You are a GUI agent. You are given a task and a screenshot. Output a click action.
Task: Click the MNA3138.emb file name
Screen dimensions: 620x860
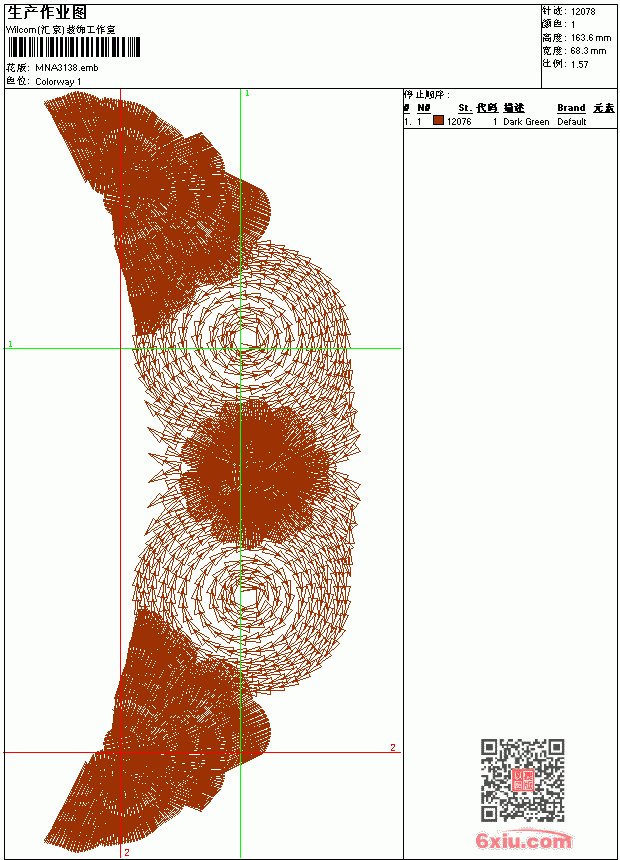67,68
